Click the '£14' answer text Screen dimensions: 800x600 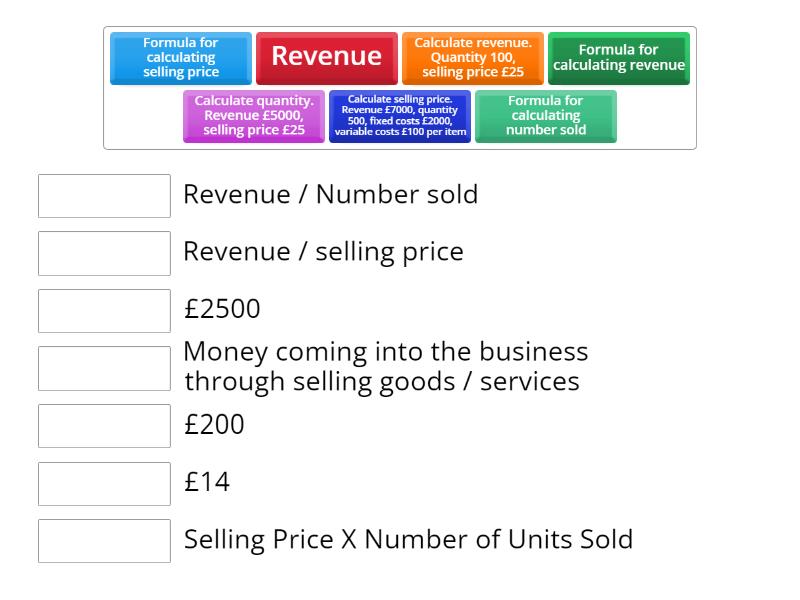pos(207,482)
